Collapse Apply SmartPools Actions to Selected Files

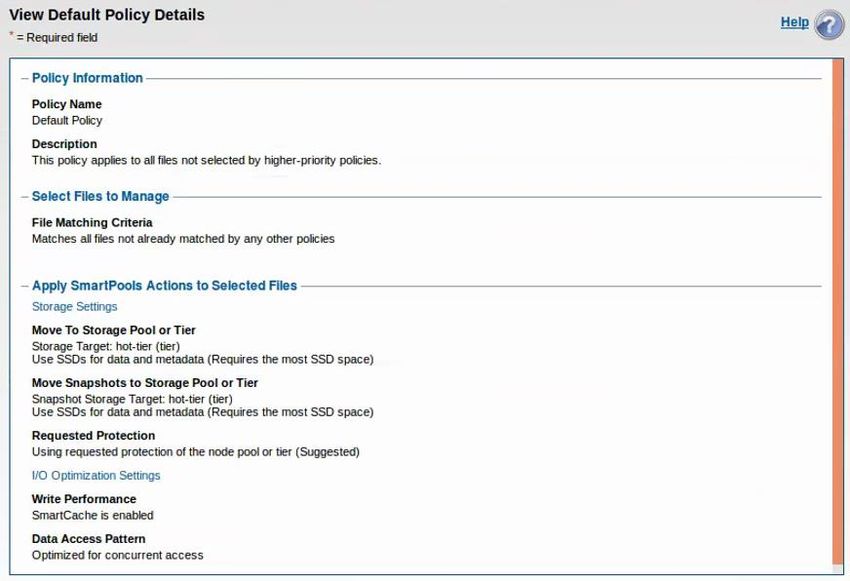pos(24,286)
